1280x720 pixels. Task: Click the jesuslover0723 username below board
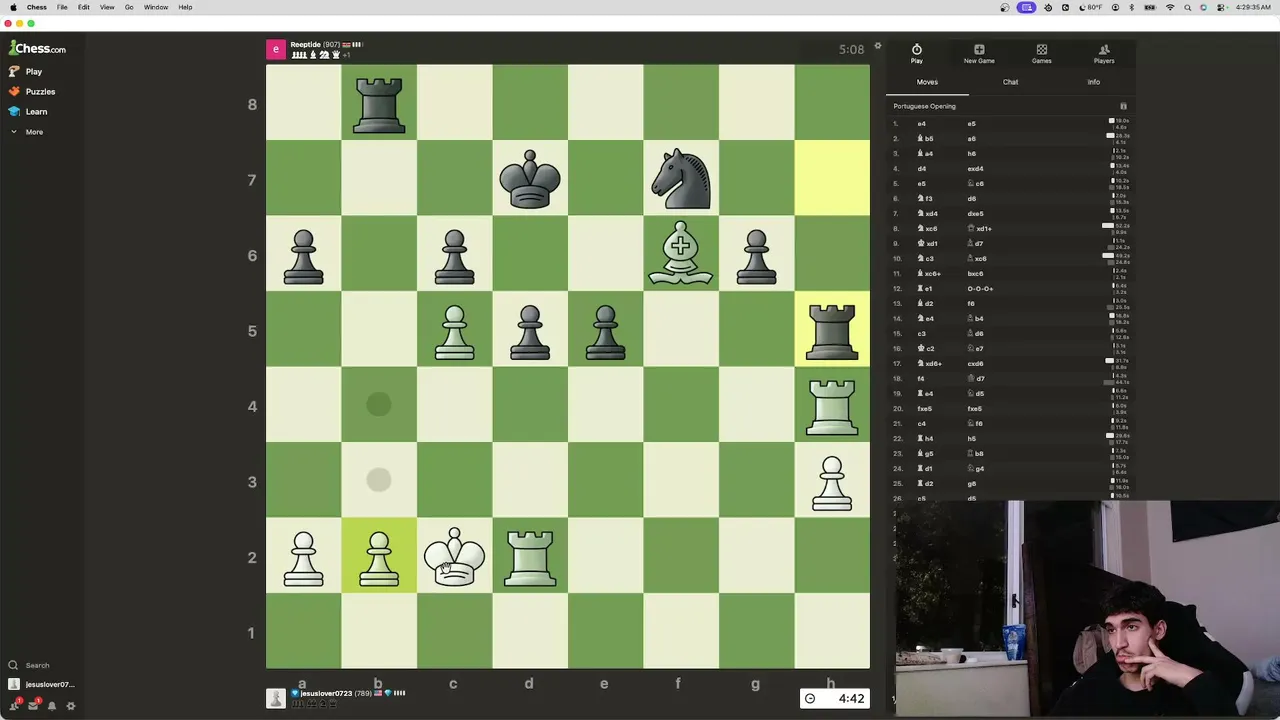tap(327, 693)
